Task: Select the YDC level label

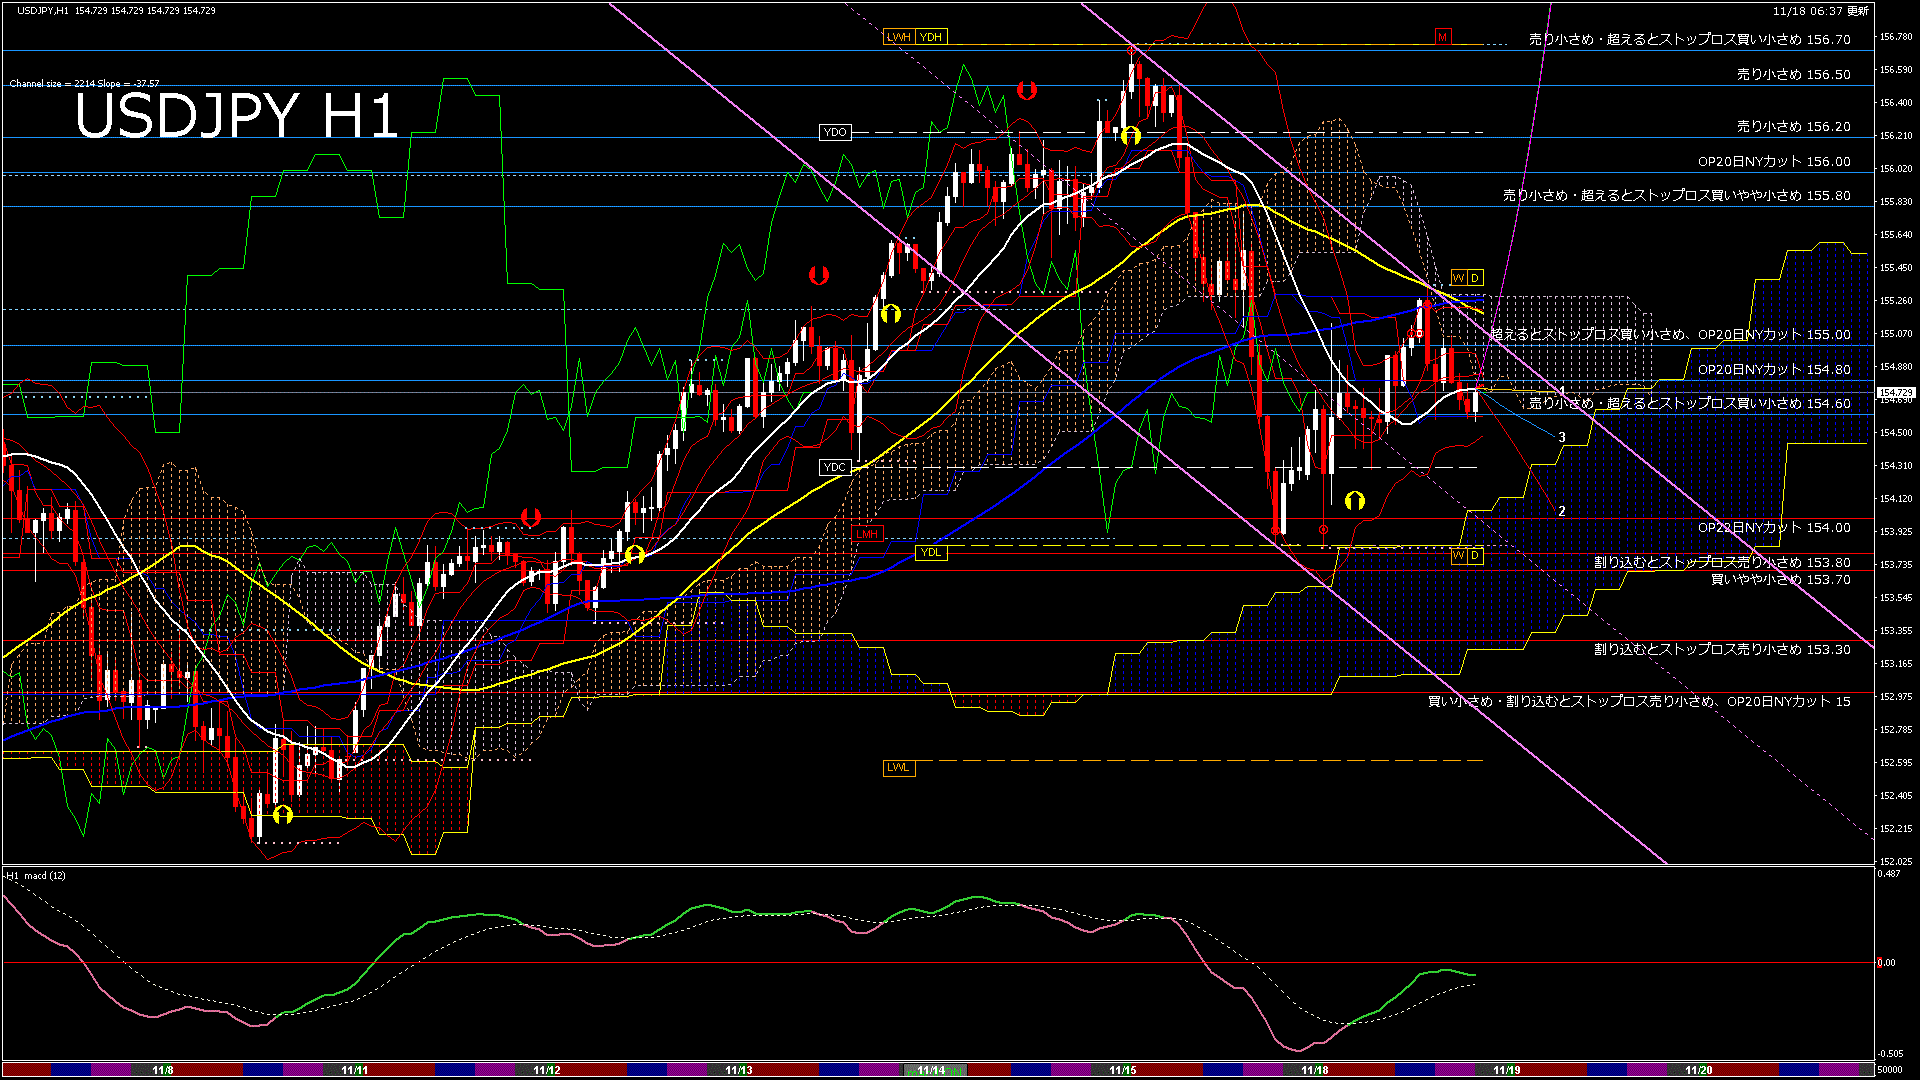Action: point(834,467)
